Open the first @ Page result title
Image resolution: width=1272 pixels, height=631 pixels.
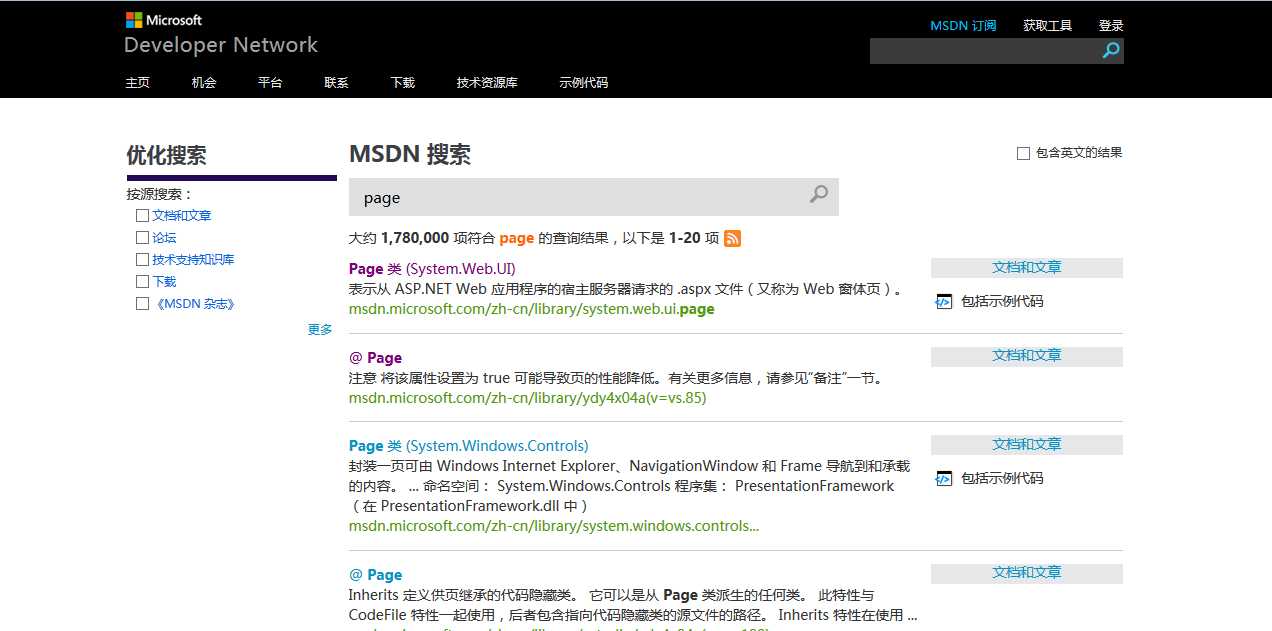pos(375,357)
